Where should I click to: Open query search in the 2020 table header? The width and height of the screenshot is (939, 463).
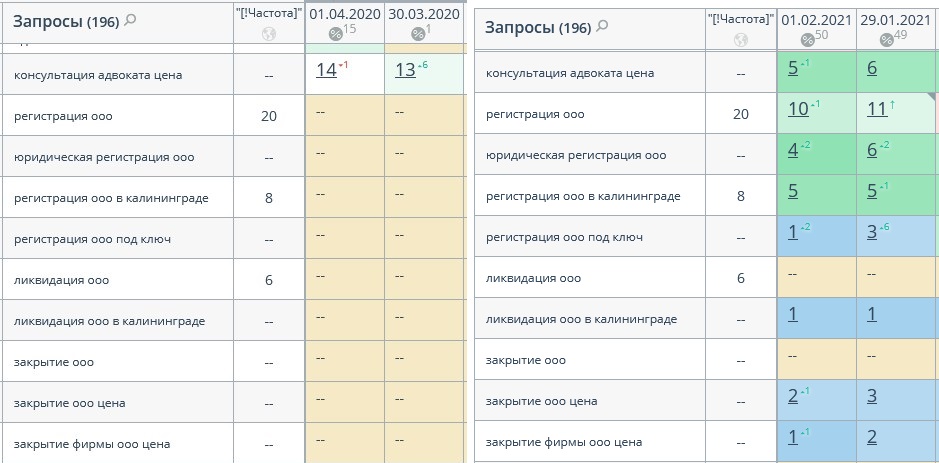coord(129,20)
